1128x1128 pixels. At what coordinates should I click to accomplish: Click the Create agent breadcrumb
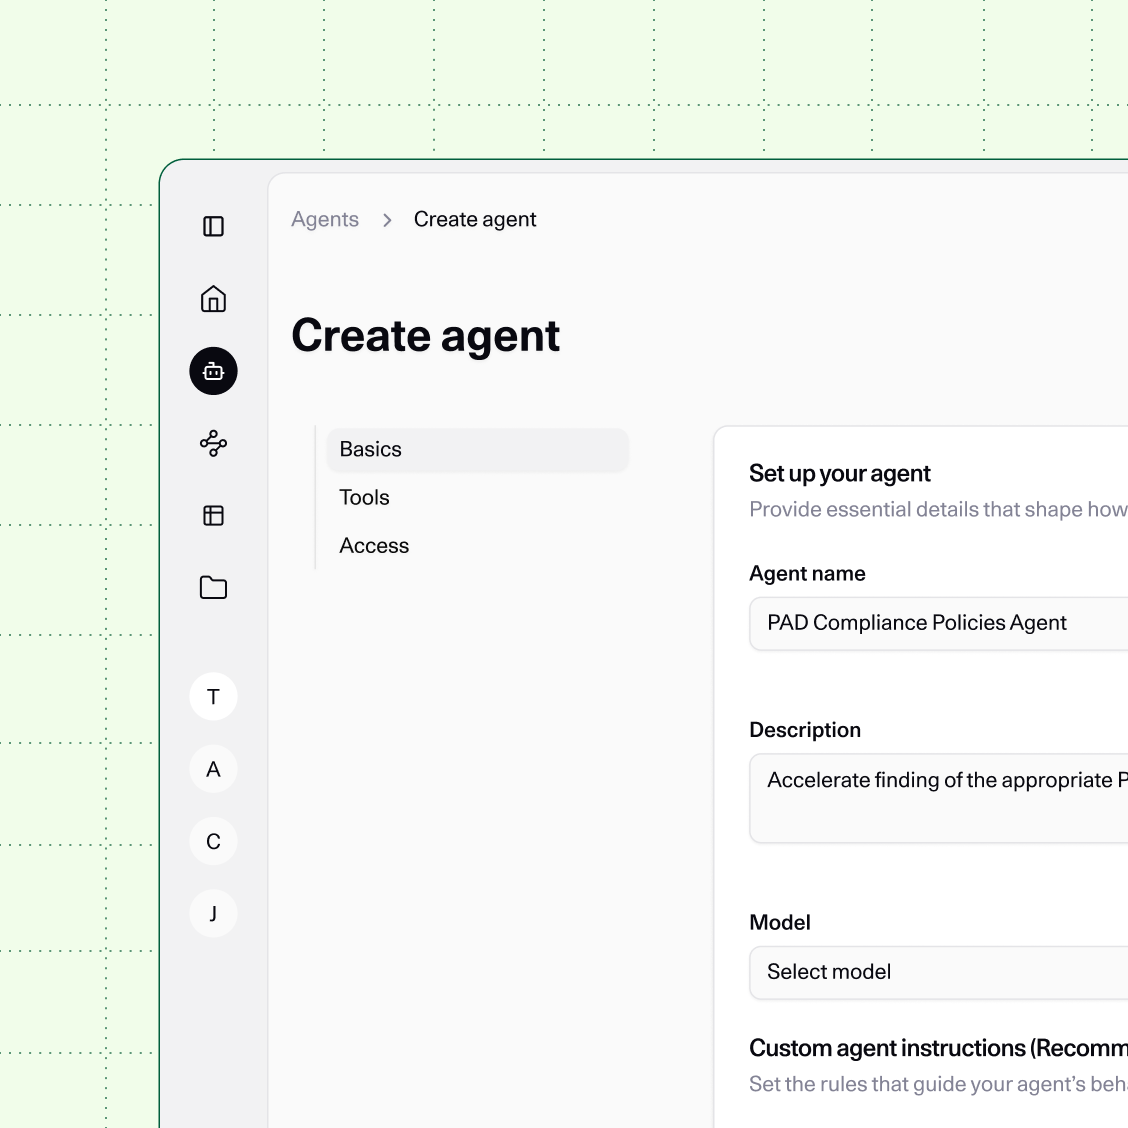point(475,219)
